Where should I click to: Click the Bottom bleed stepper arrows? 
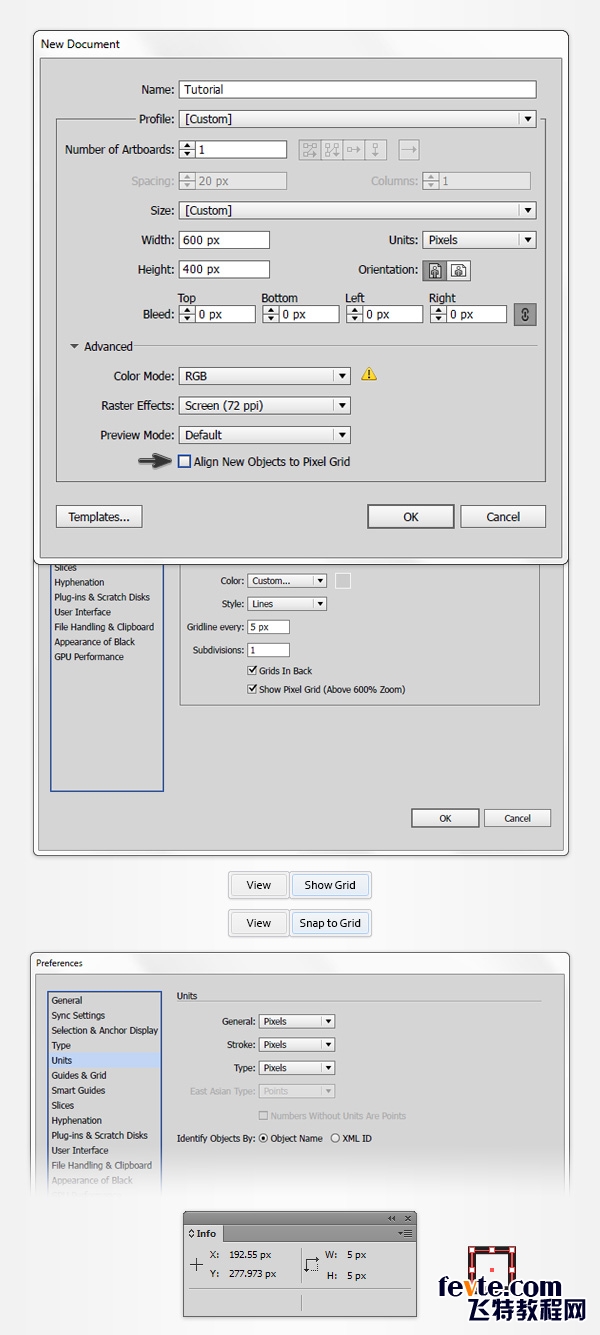tap(271, 314)
